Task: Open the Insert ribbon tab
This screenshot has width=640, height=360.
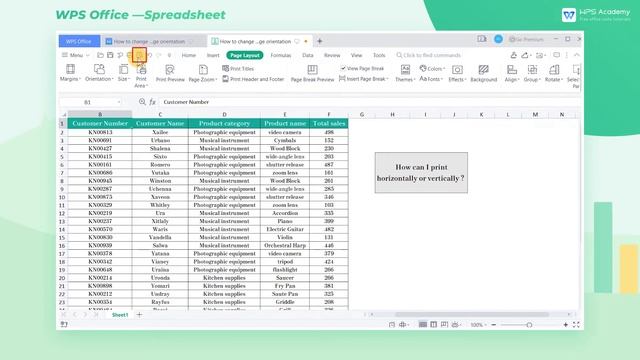Action: pyautogui.click(x=213, y=55)
